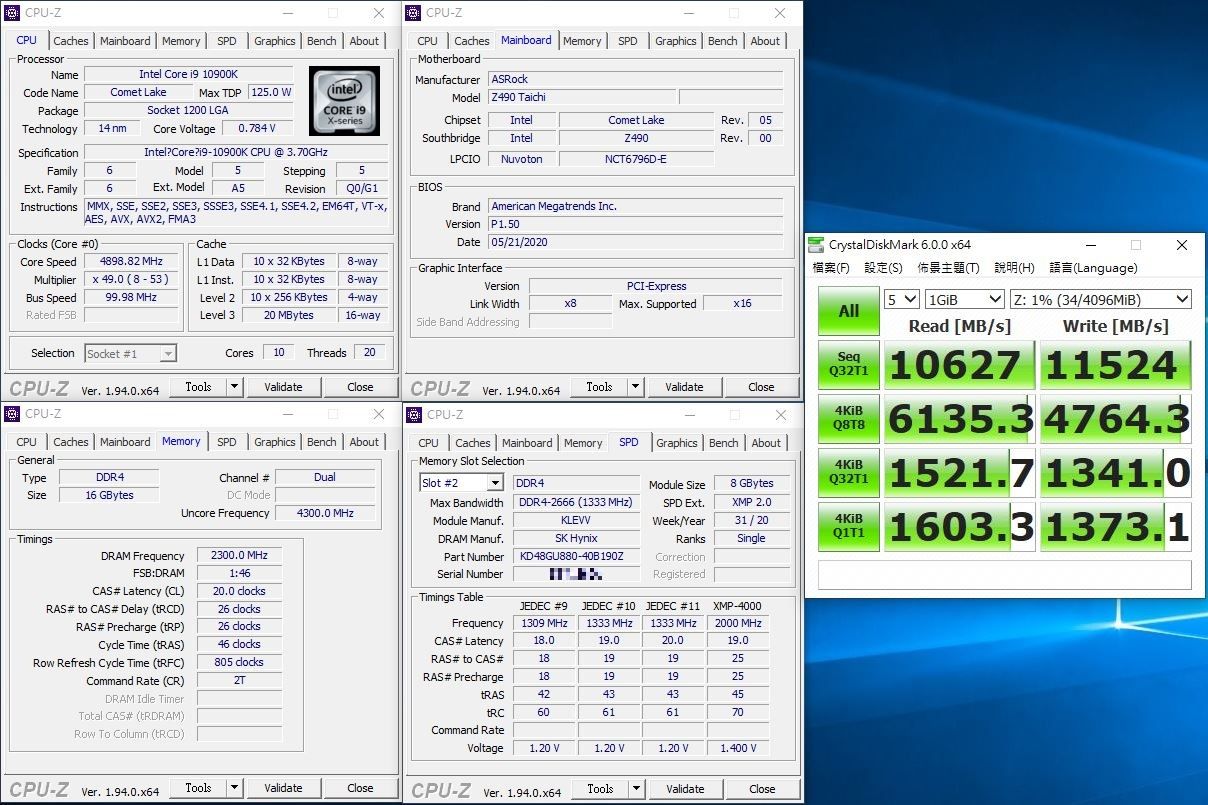Click the BIOS version P1.50 field
Image resolution: width=1208 pixels, height=805 pixels.
[x=635, y=224]
